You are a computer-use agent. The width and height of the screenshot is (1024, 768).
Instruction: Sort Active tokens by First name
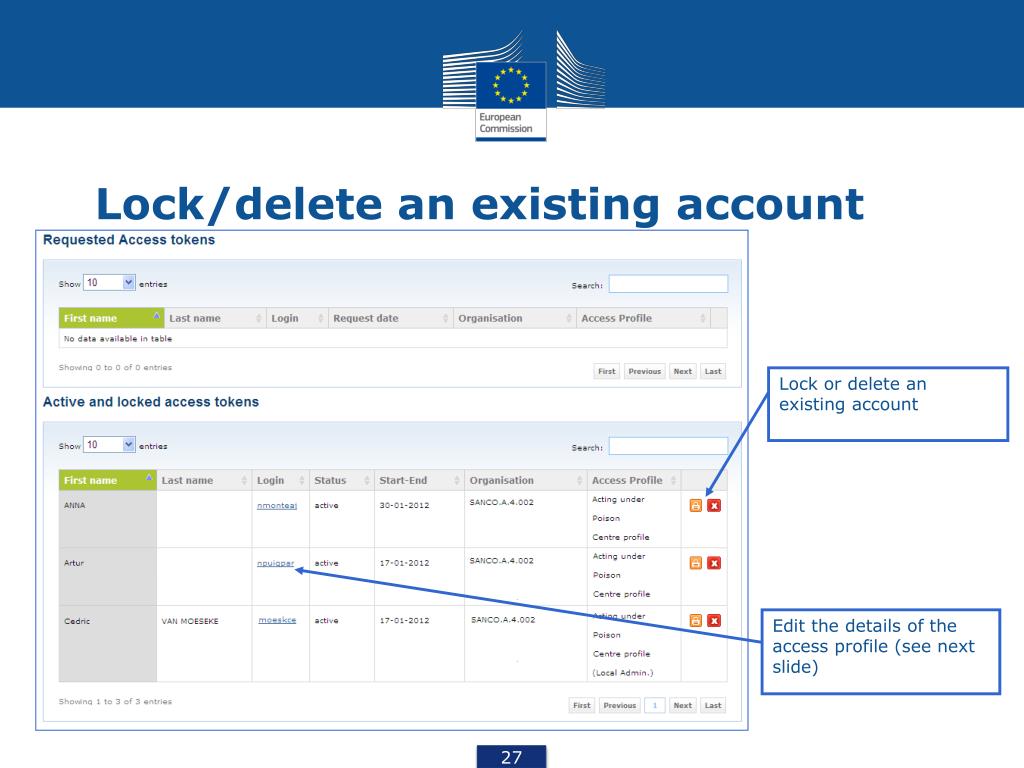pos(108,480)
